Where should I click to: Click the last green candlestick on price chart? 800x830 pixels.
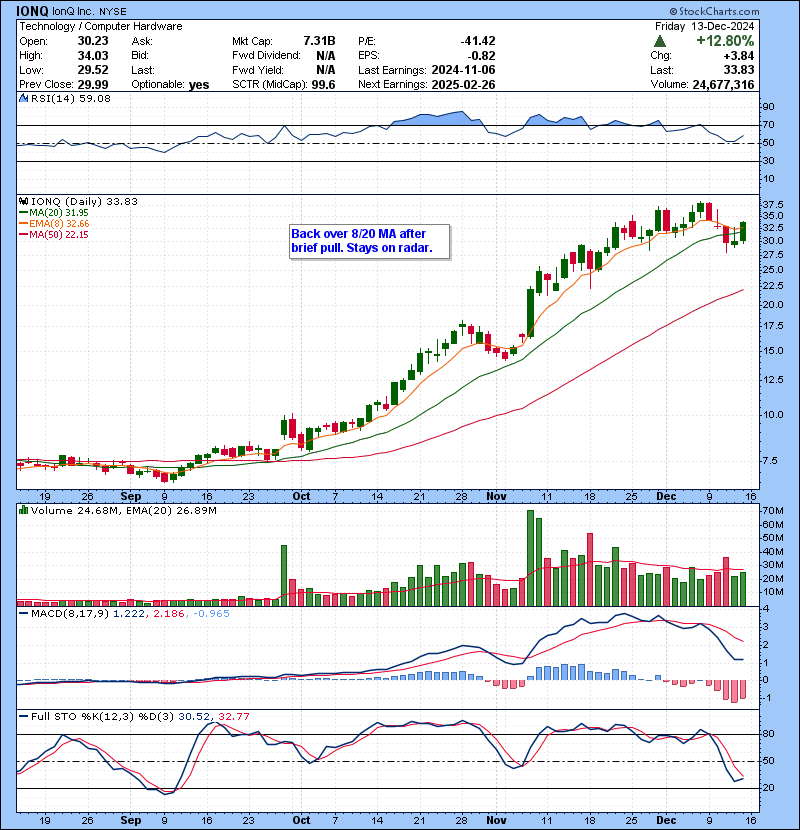pos(743,232)
